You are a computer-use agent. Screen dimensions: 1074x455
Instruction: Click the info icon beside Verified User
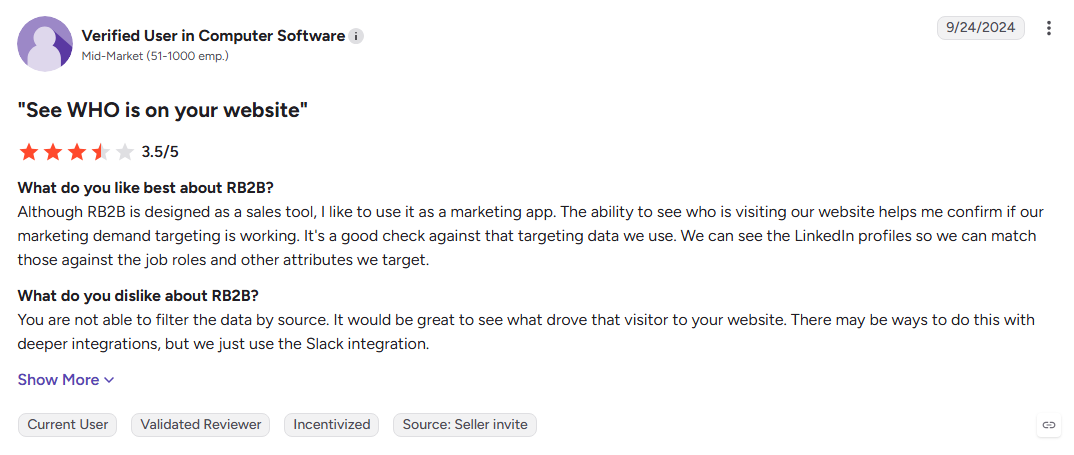(355, 36)
